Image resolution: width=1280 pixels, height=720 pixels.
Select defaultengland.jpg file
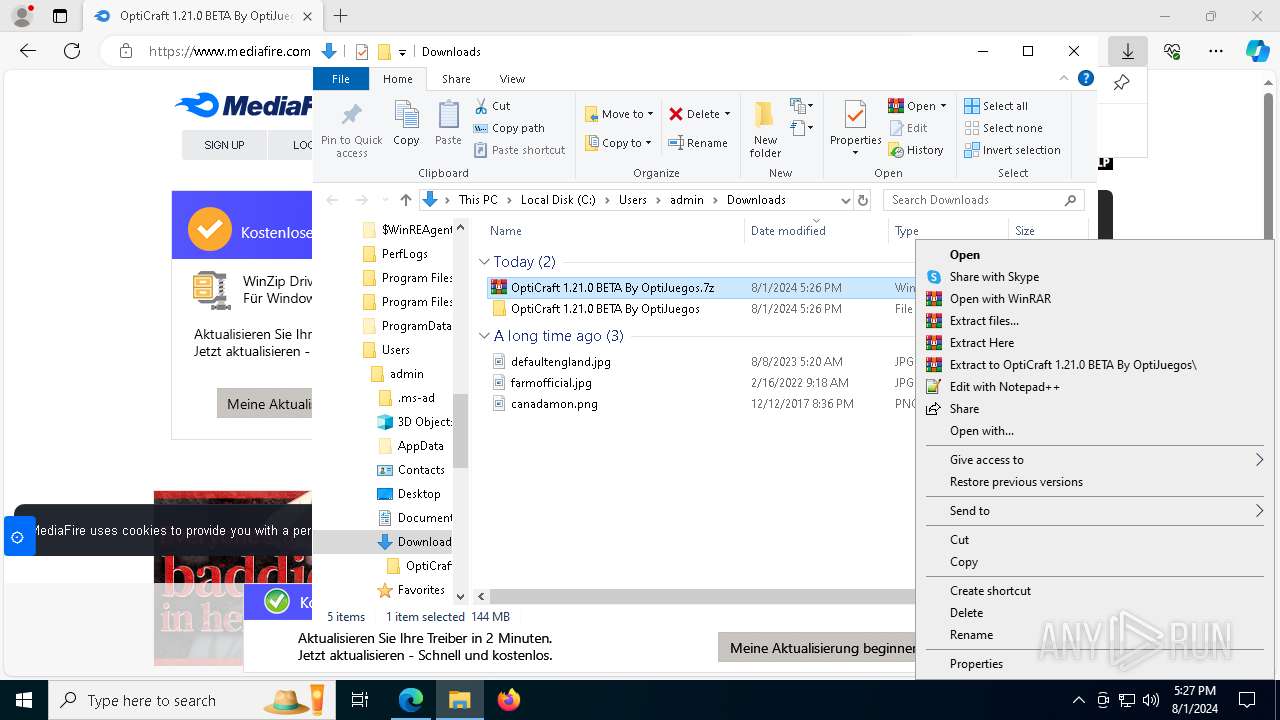pyautogui.click(x=560, y=362)
